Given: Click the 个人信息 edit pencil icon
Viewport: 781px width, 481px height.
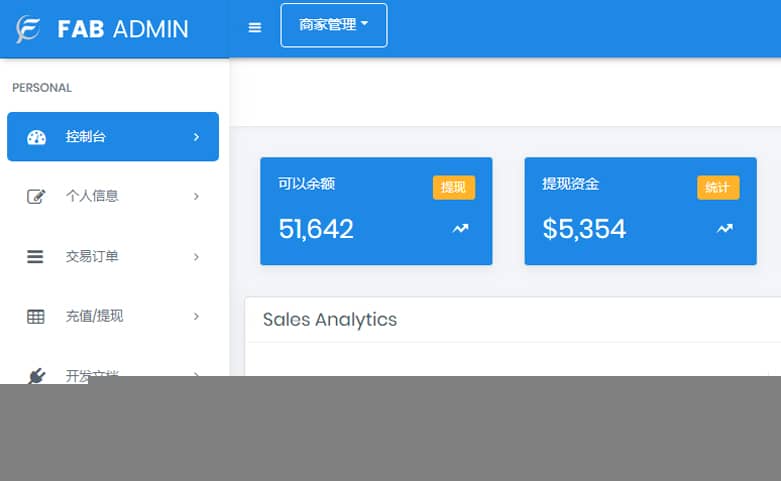Looking at the screenshot, I should tap(36, 196).
